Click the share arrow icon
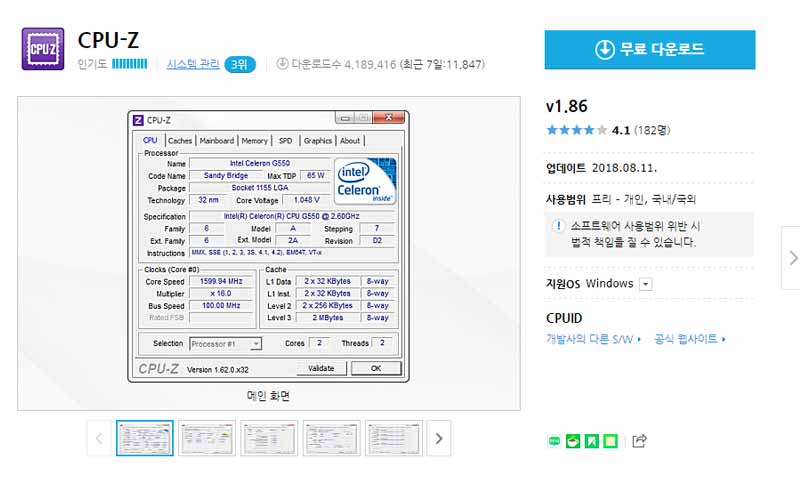This screenshot has width=800, height=498. tap(639, 441)
